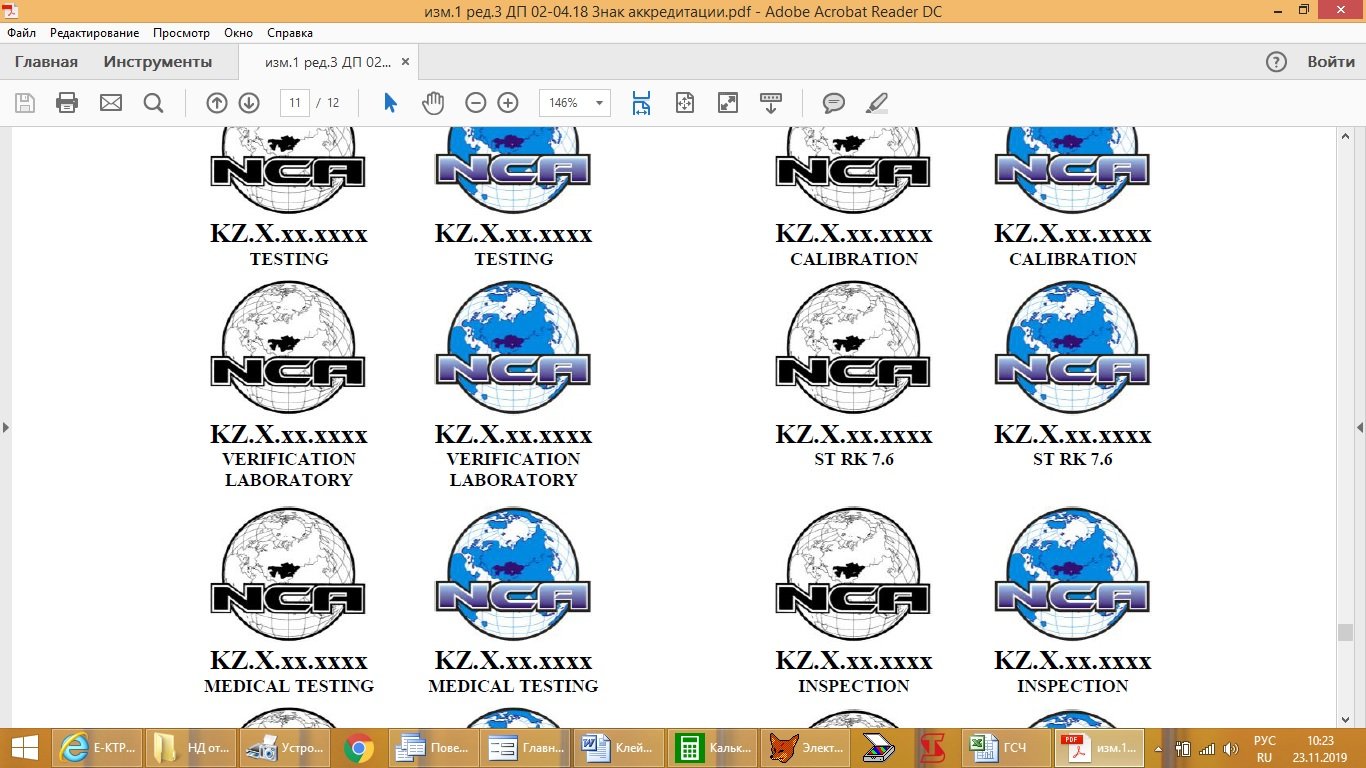Go to previous page with up arrow

[216, 103]
